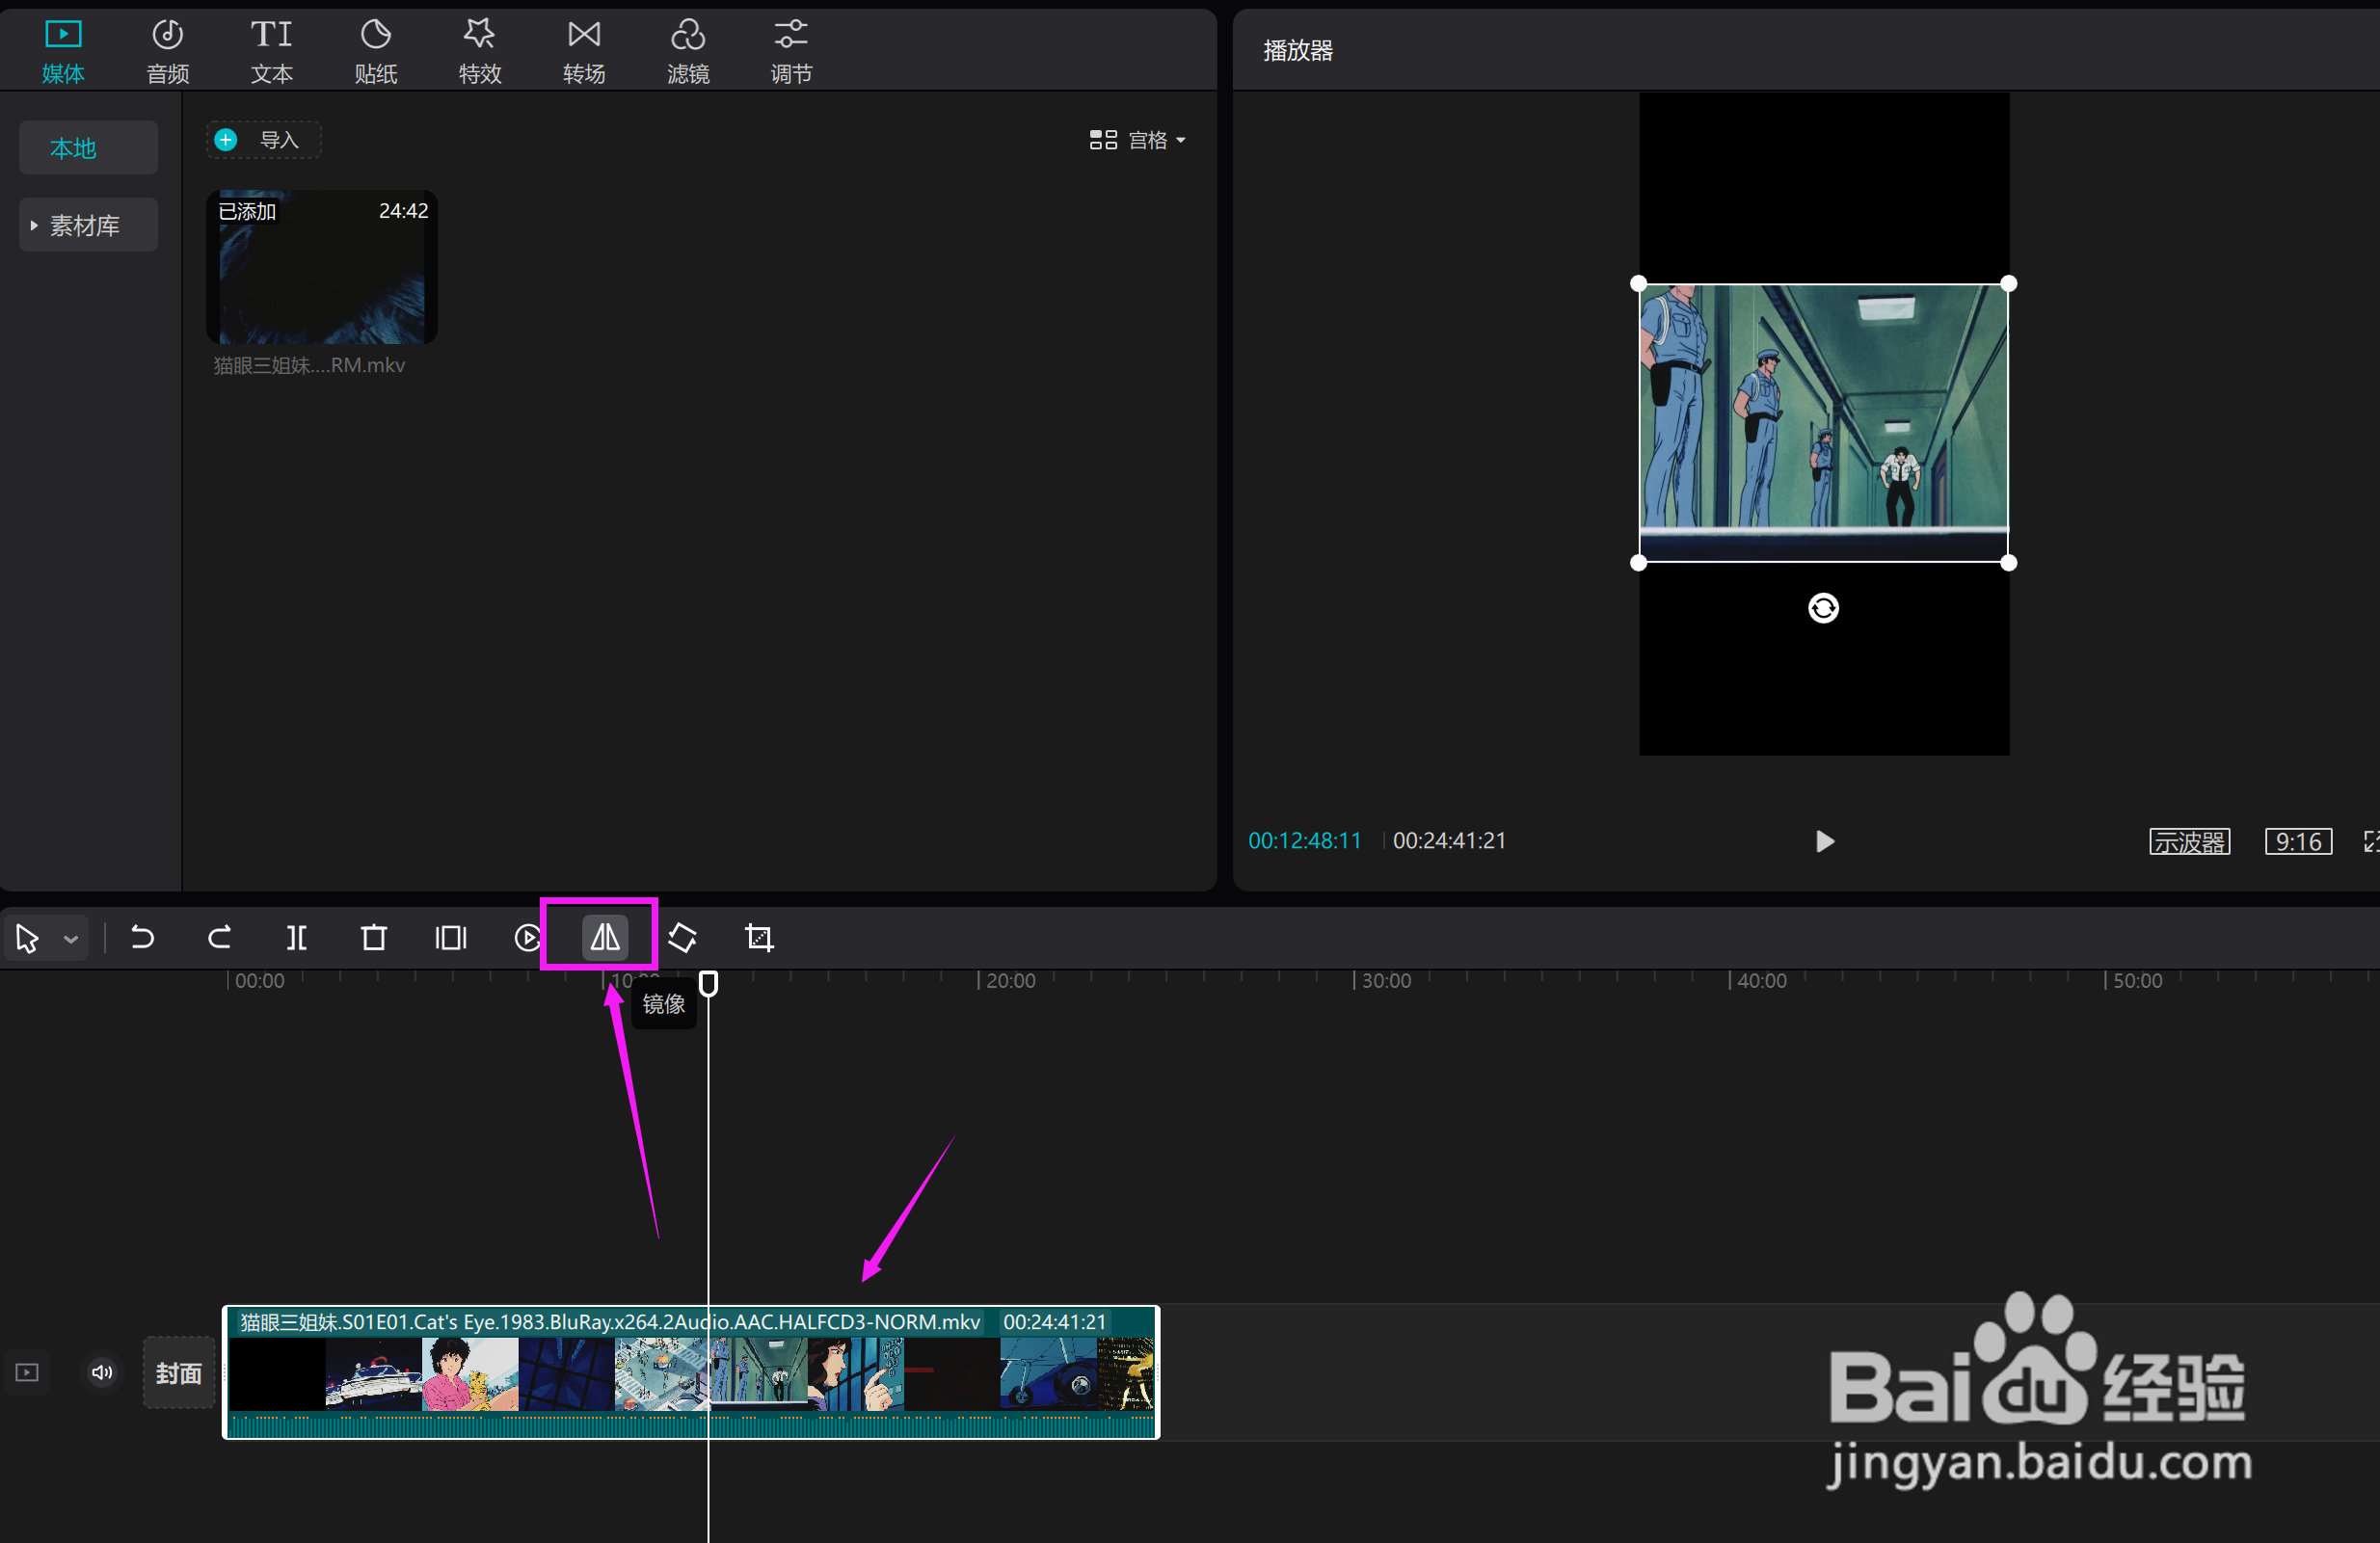
Task: Click the freeze frame tool icon
Action: (x=451, y=938)
